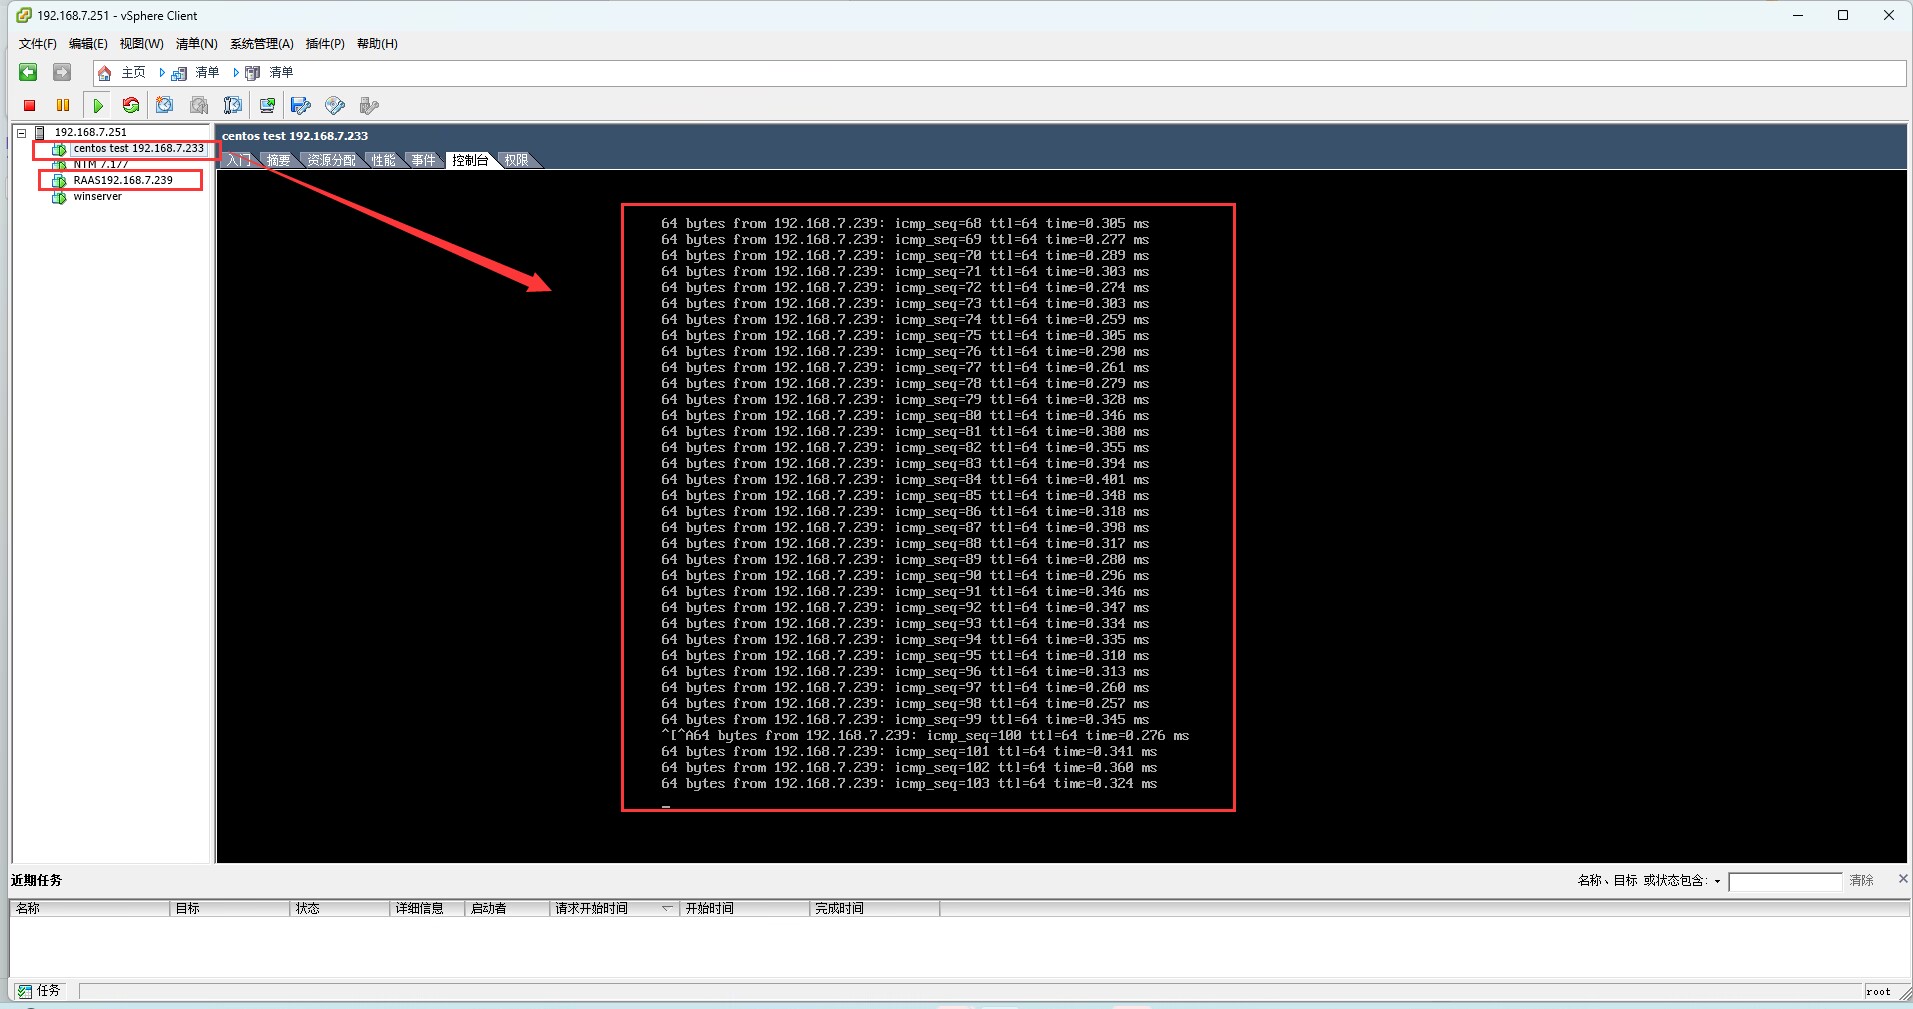Connect USB device with the USB icon

coord(369,105)
